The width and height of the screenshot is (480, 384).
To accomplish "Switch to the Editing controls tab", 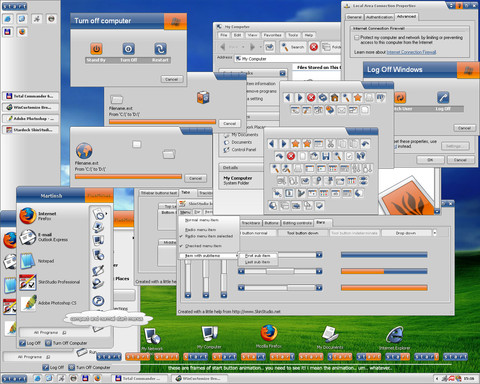I will (297, 223).
